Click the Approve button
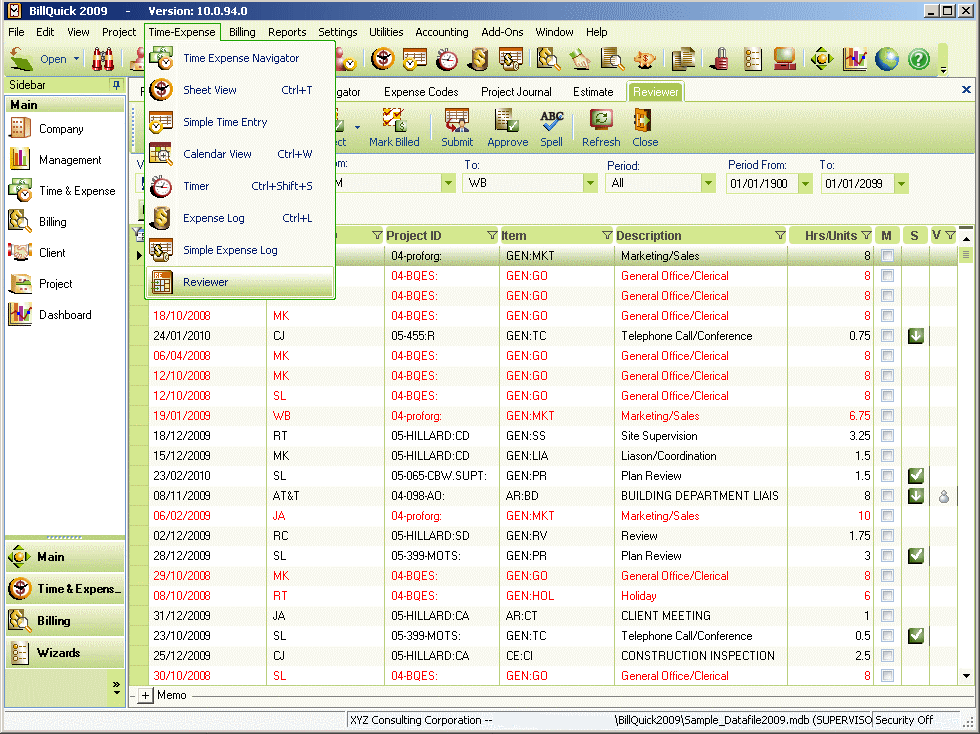Image resolution: width=980 pixels, height=734 pixels. tap(508, 128)
